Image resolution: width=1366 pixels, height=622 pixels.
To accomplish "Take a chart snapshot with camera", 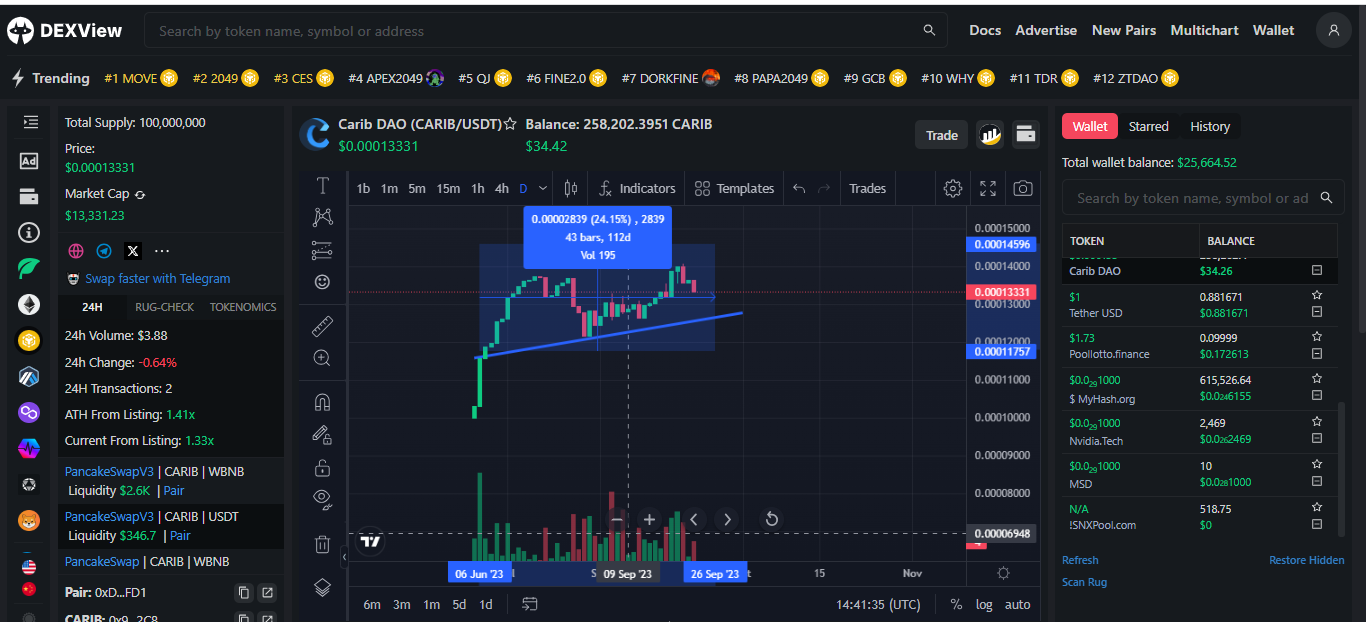I will (x=1023, y=188).
